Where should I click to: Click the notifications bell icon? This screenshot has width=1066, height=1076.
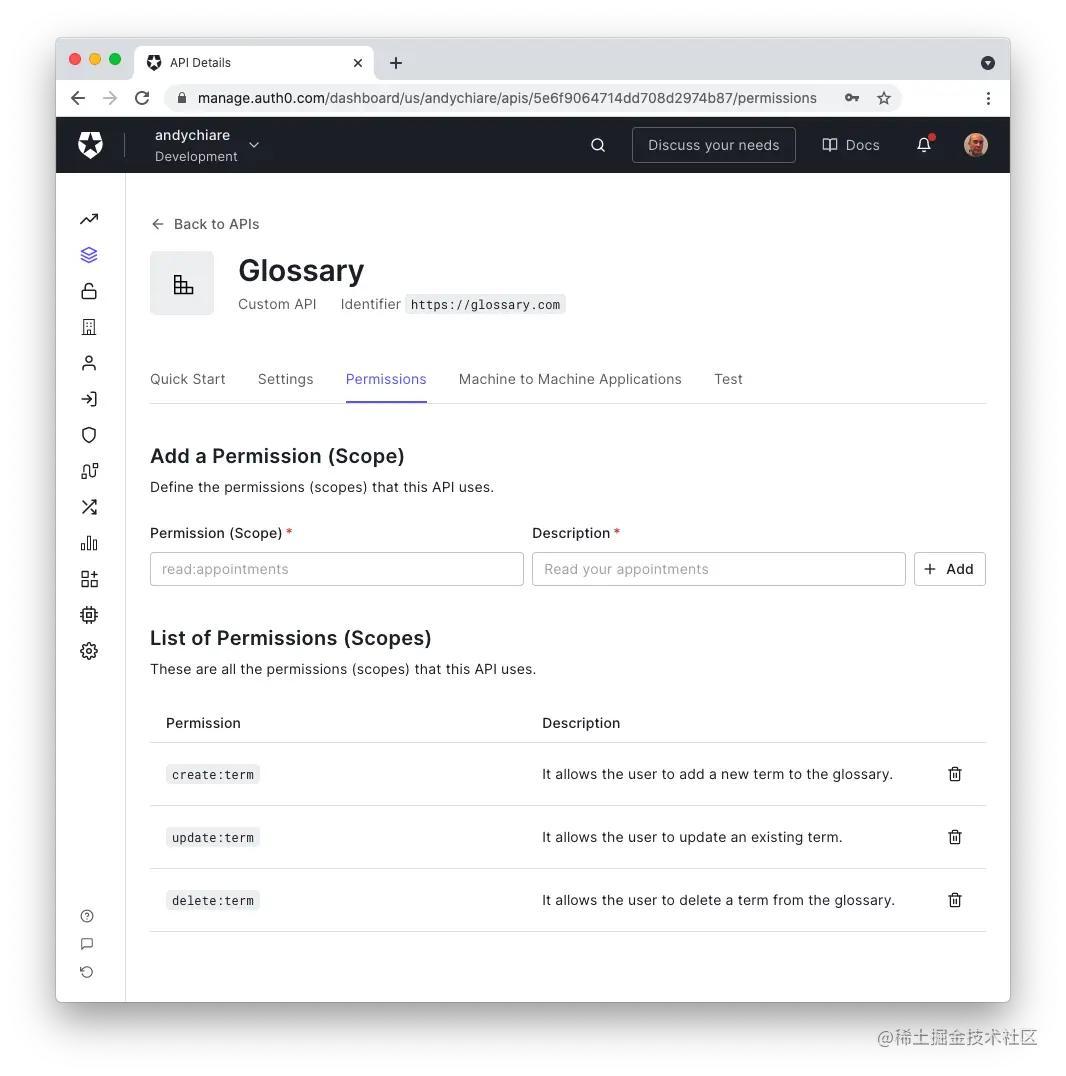point(922,145)
